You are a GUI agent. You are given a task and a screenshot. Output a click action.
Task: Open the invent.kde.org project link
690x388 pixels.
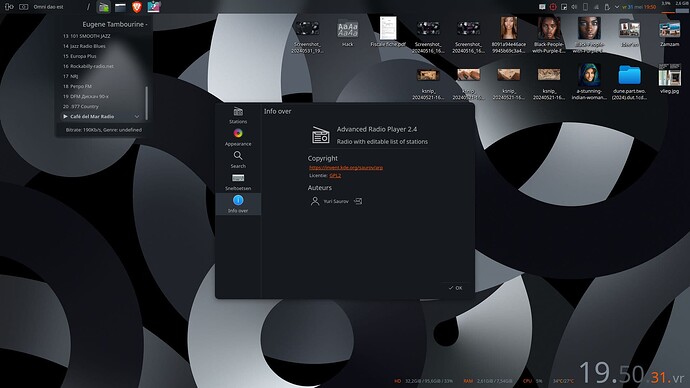[346, 168]
